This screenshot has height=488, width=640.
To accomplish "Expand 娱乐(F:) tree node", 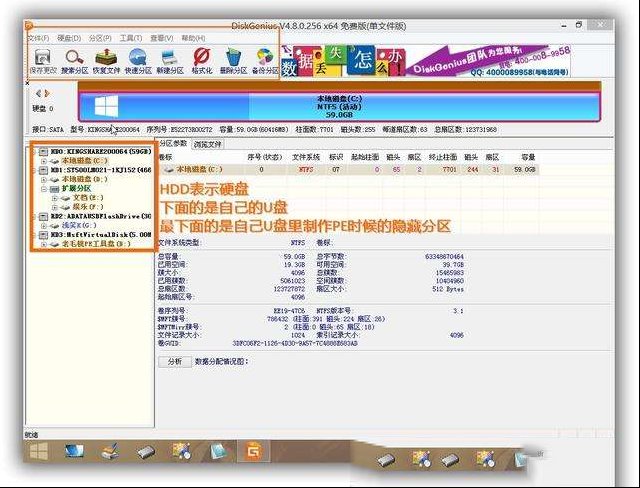I will pyautogui.click(x=55, y=207).
